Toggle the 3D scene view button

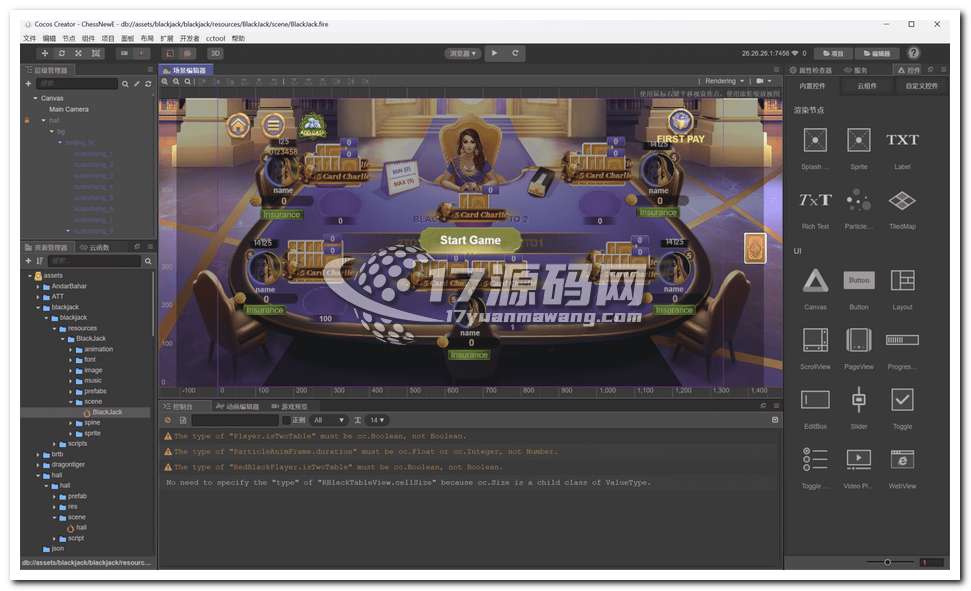pyautogui.click(x=216, y=53)
